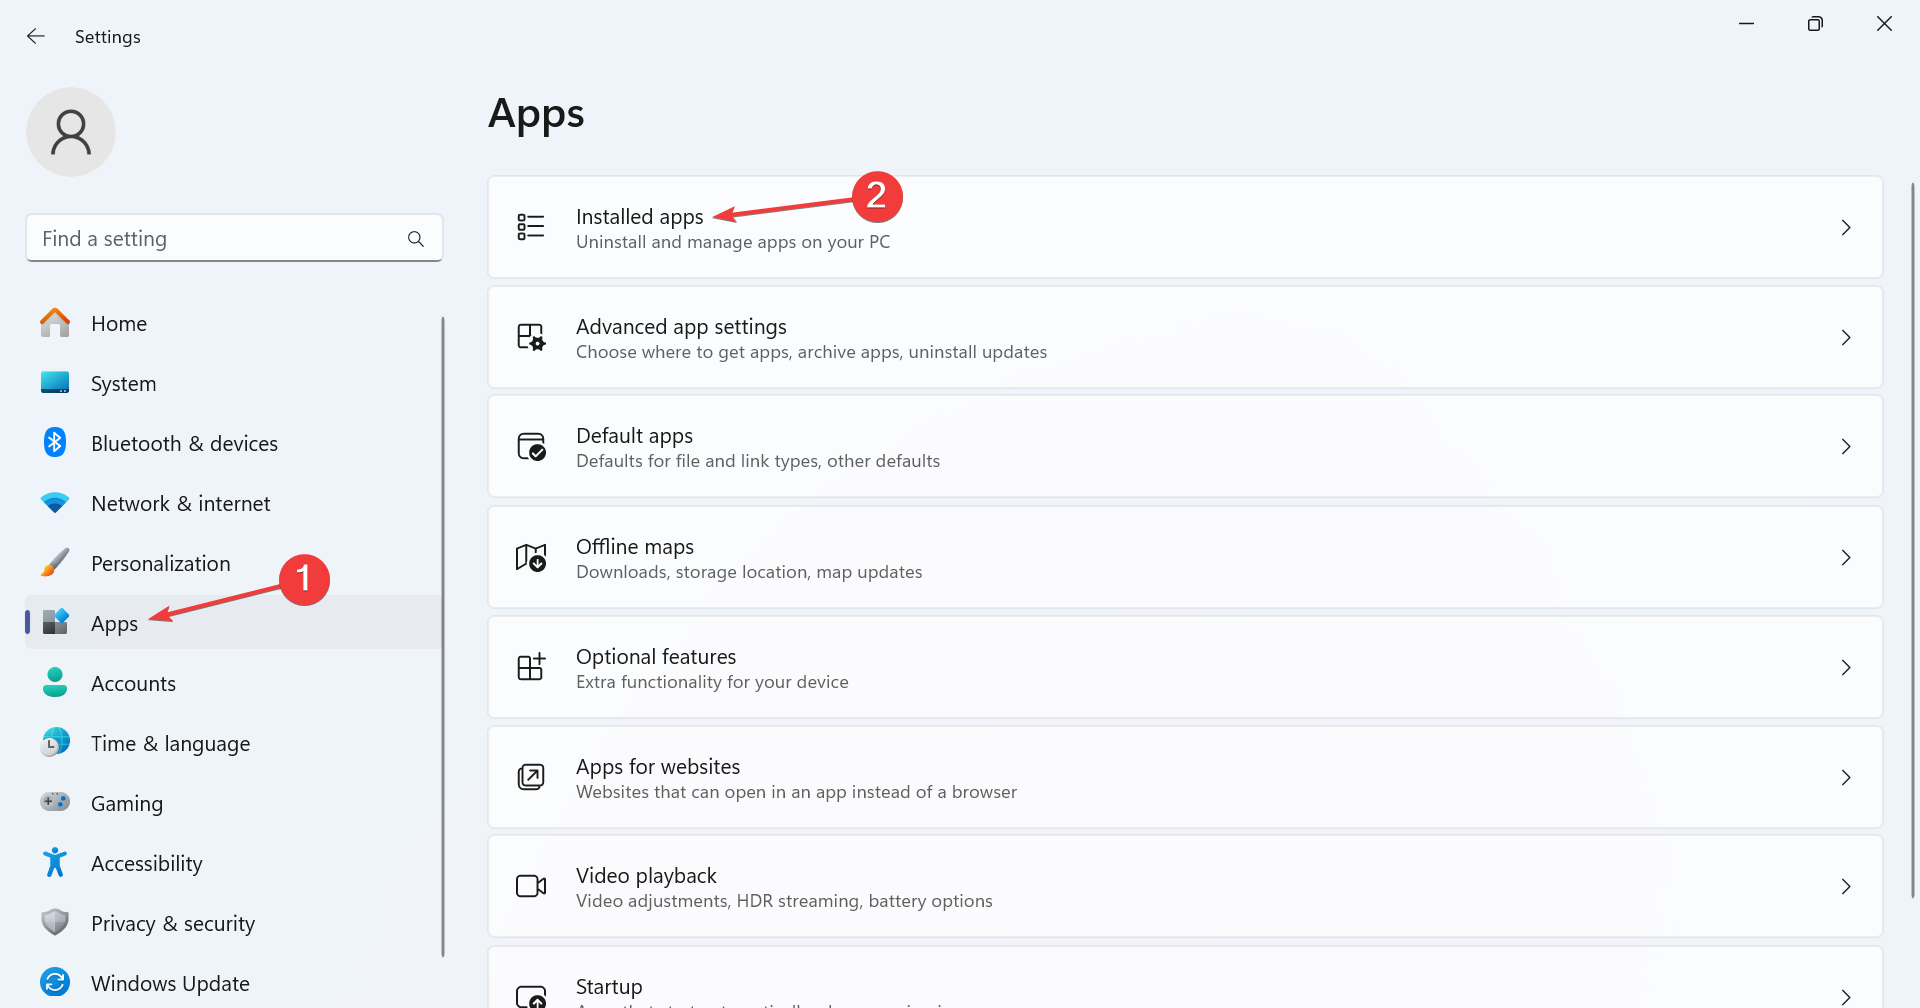The width and height of the screenshot is (1920, 1008).
Task: Click the Time & language globe icon
Action: 55,743
